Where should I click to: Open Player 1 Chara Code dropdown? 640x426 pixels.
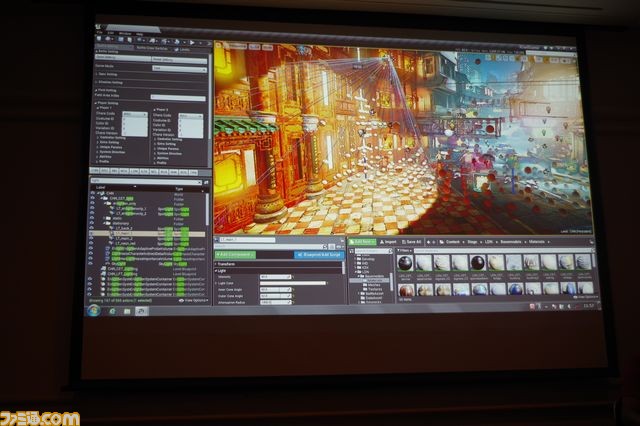[135, 115]
